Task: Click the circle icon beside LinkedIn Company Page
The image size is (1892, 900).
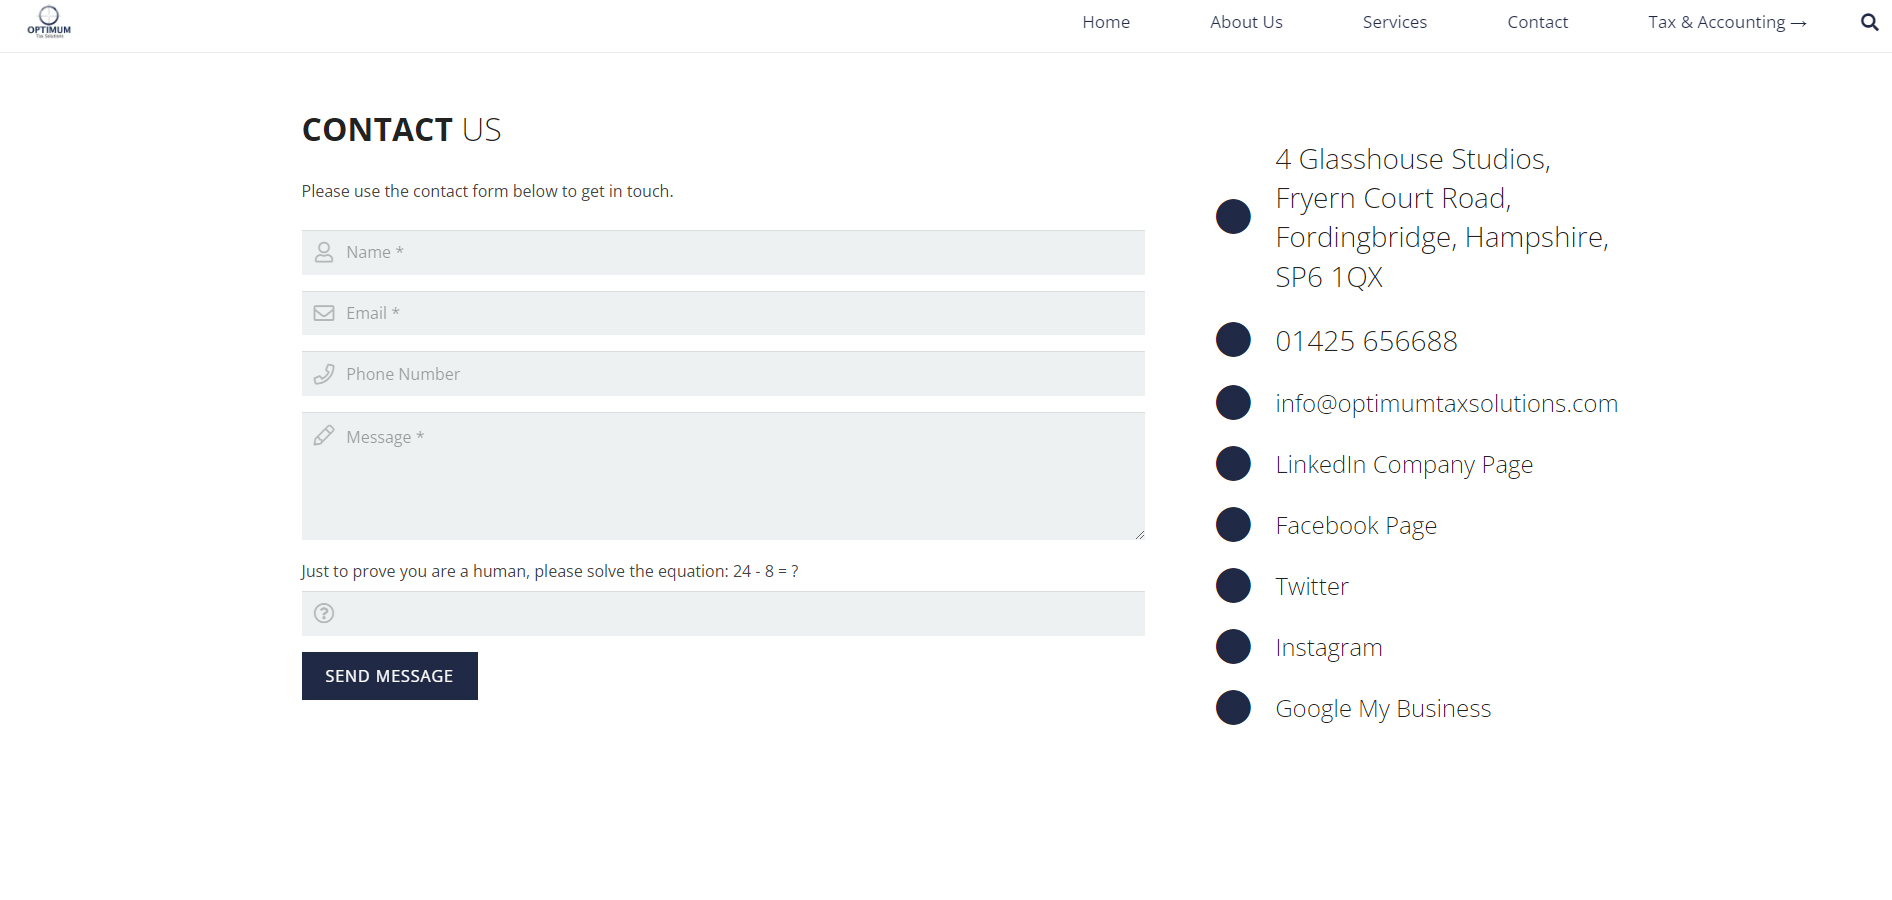Action: pyautogui.click(x=1233, y=464)
